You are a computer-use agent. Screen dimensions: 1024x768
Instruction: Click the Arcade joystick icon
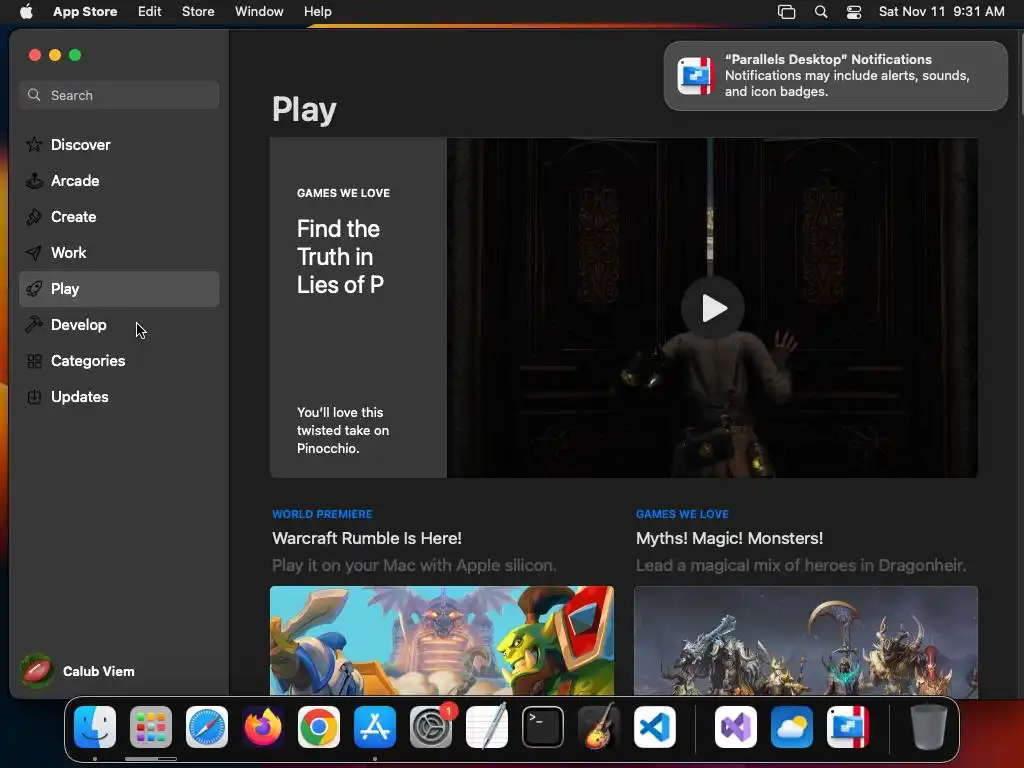coord(34,180)
